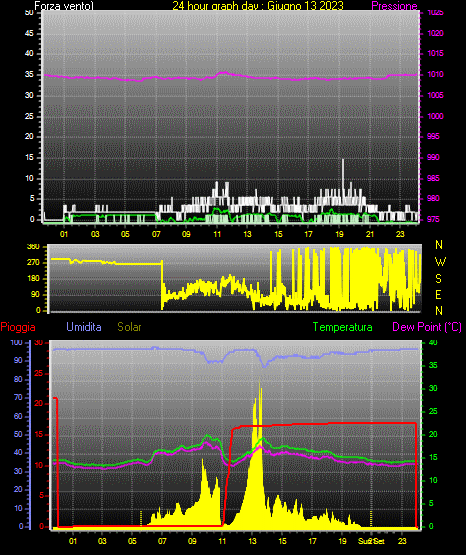Click the red '20' rain axis value
The height and width of the screenshot is (555, 466).
click(39, 404)
